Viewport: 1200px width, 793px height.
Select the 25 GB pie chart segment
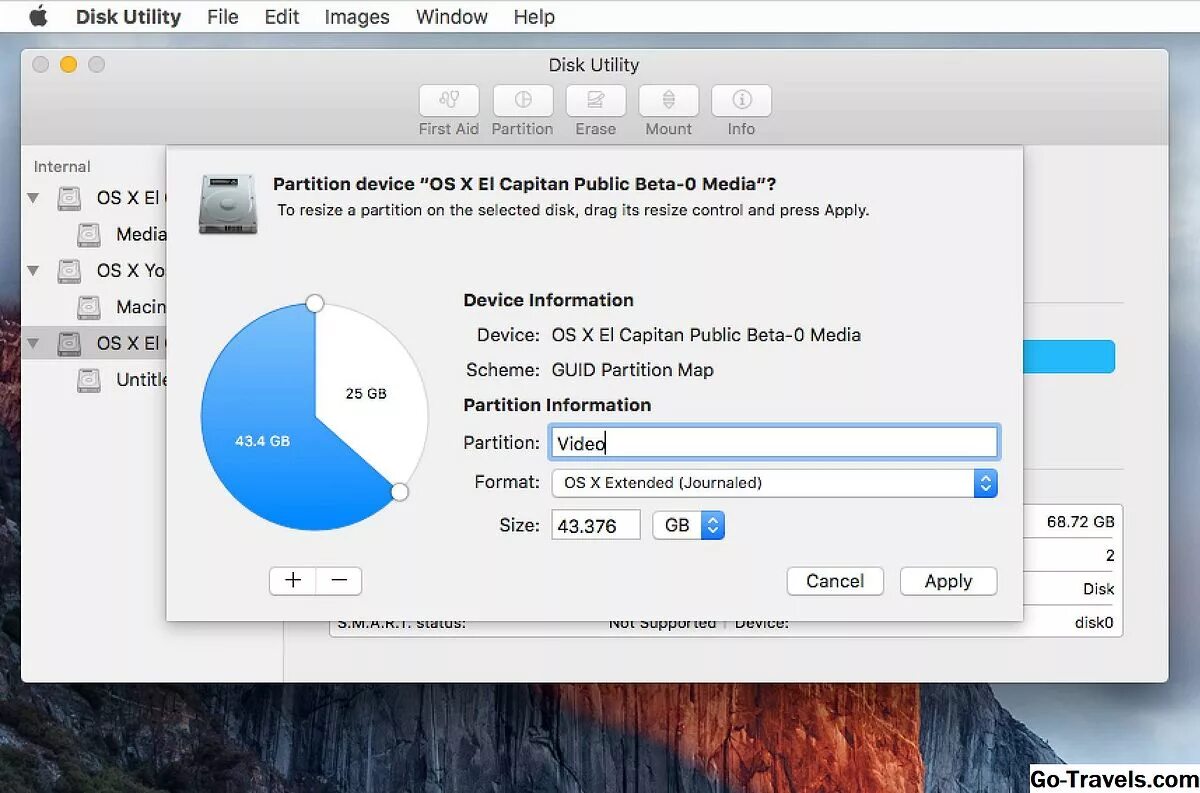tap(365, 394)
